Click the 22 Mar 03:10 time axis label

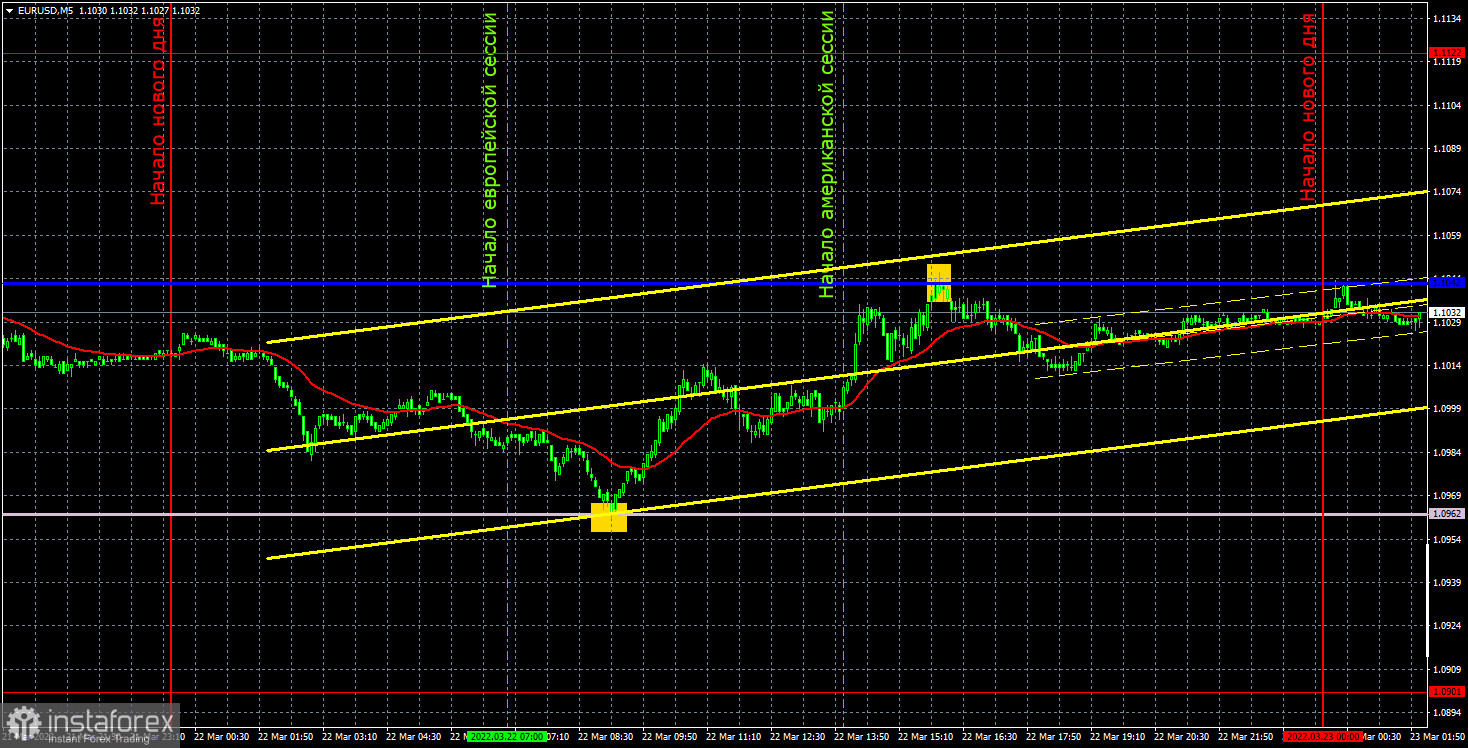pos(348,736)
